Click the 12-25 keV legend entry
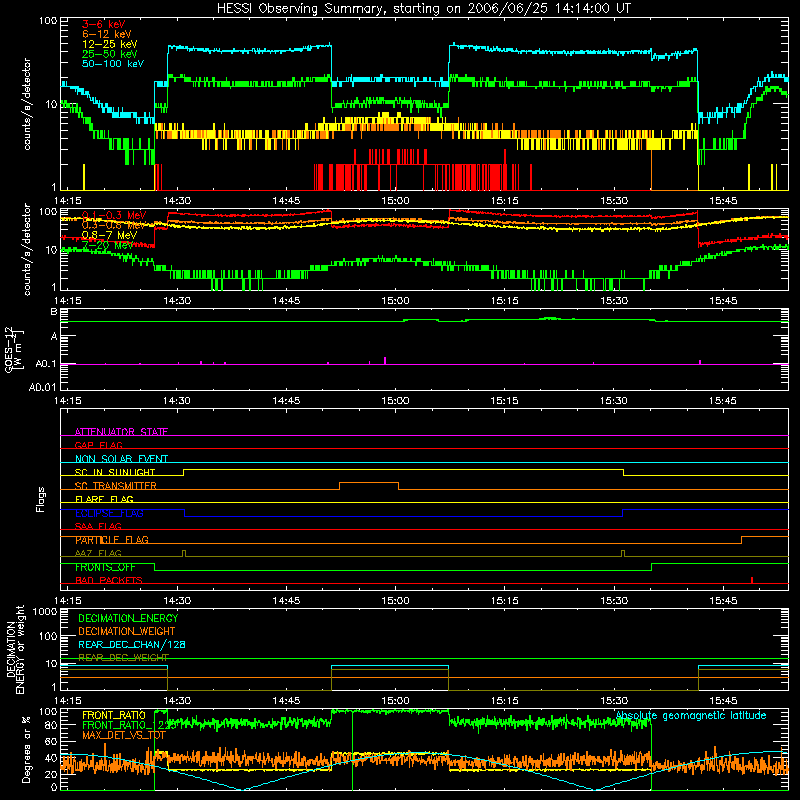The height and width of the screenshot is (800, 800). tap(110, 44)
